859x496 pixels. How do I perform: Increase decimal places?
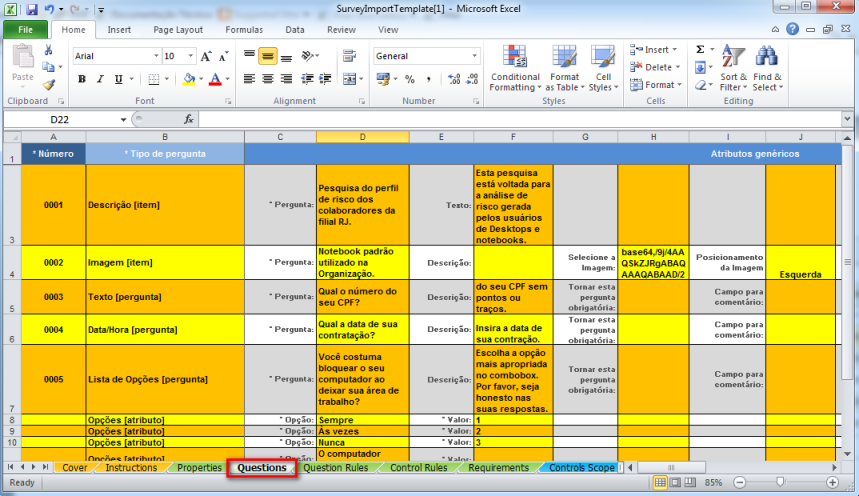click(x=454, y=79)
